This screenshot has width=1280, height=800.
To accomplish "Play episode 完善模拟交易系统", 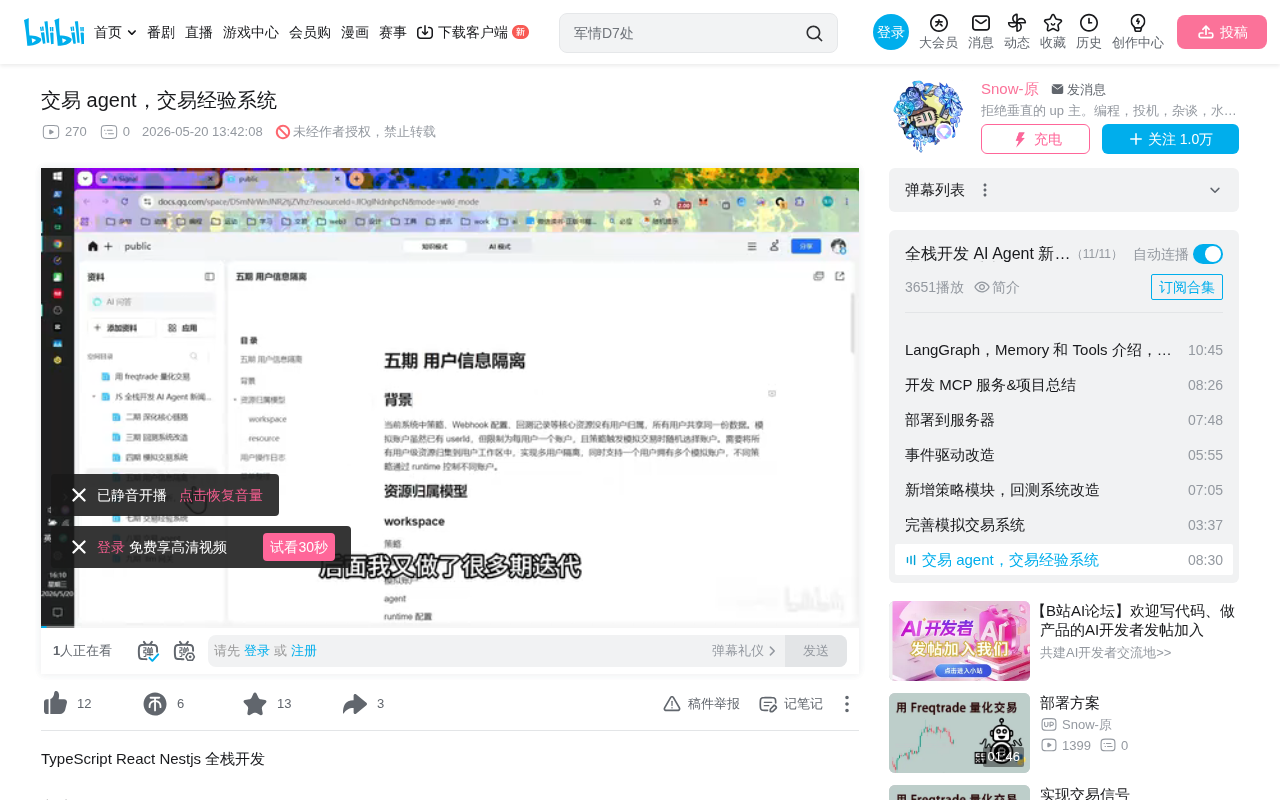I will click(x=1064, y=525).
